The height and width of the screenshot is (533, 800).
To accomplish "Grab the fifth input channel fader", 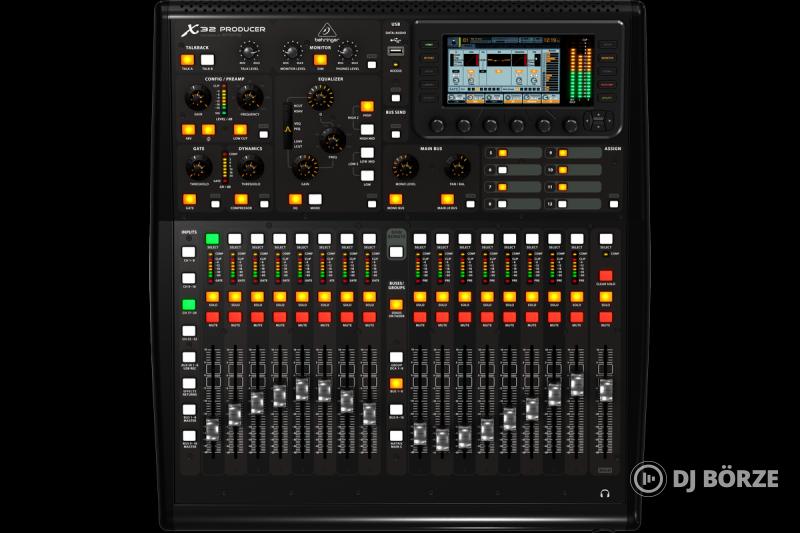I will coord(302,389).
